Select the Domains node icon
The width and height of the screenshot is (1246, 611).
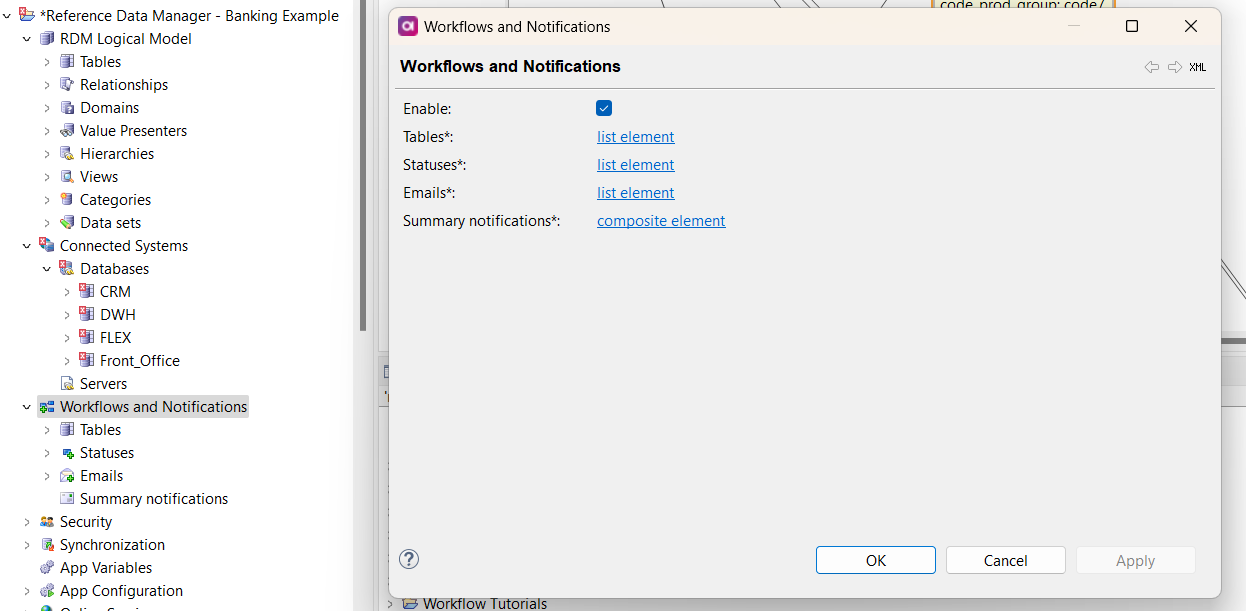[67, 107]
